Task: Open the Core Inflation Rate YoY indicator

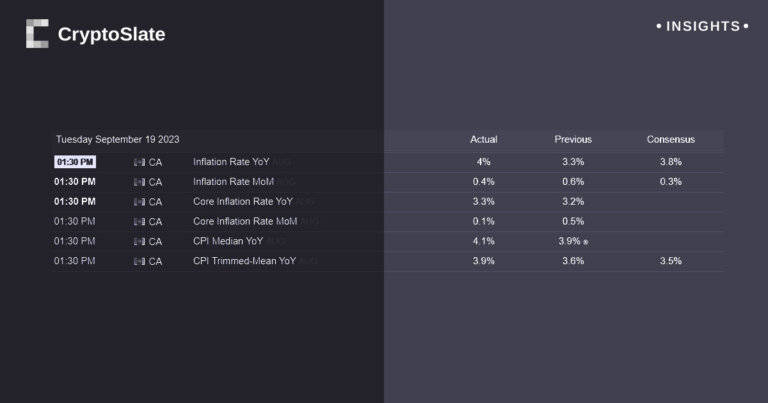Action: 244,201
